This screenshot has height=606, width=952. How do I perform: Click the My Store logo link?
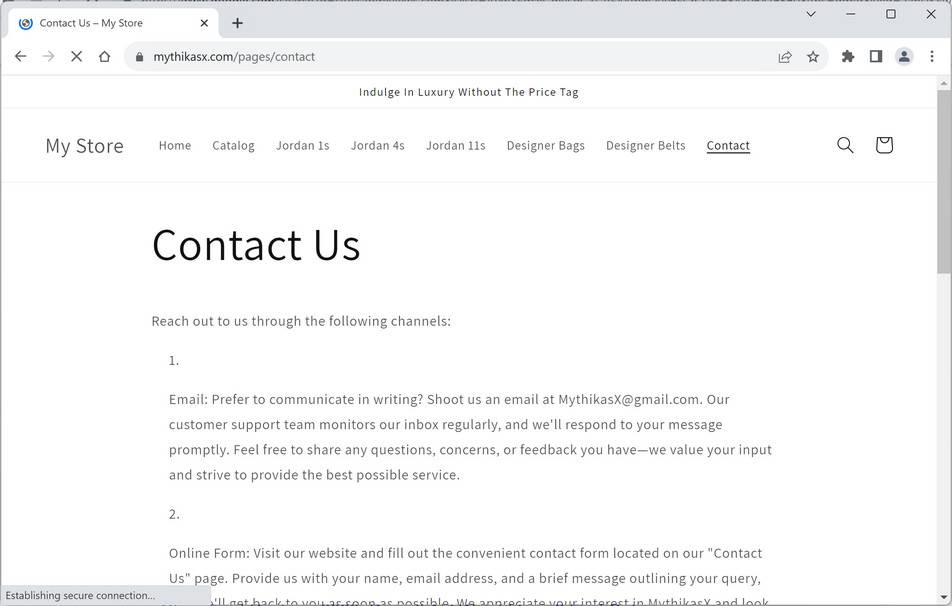84,146
